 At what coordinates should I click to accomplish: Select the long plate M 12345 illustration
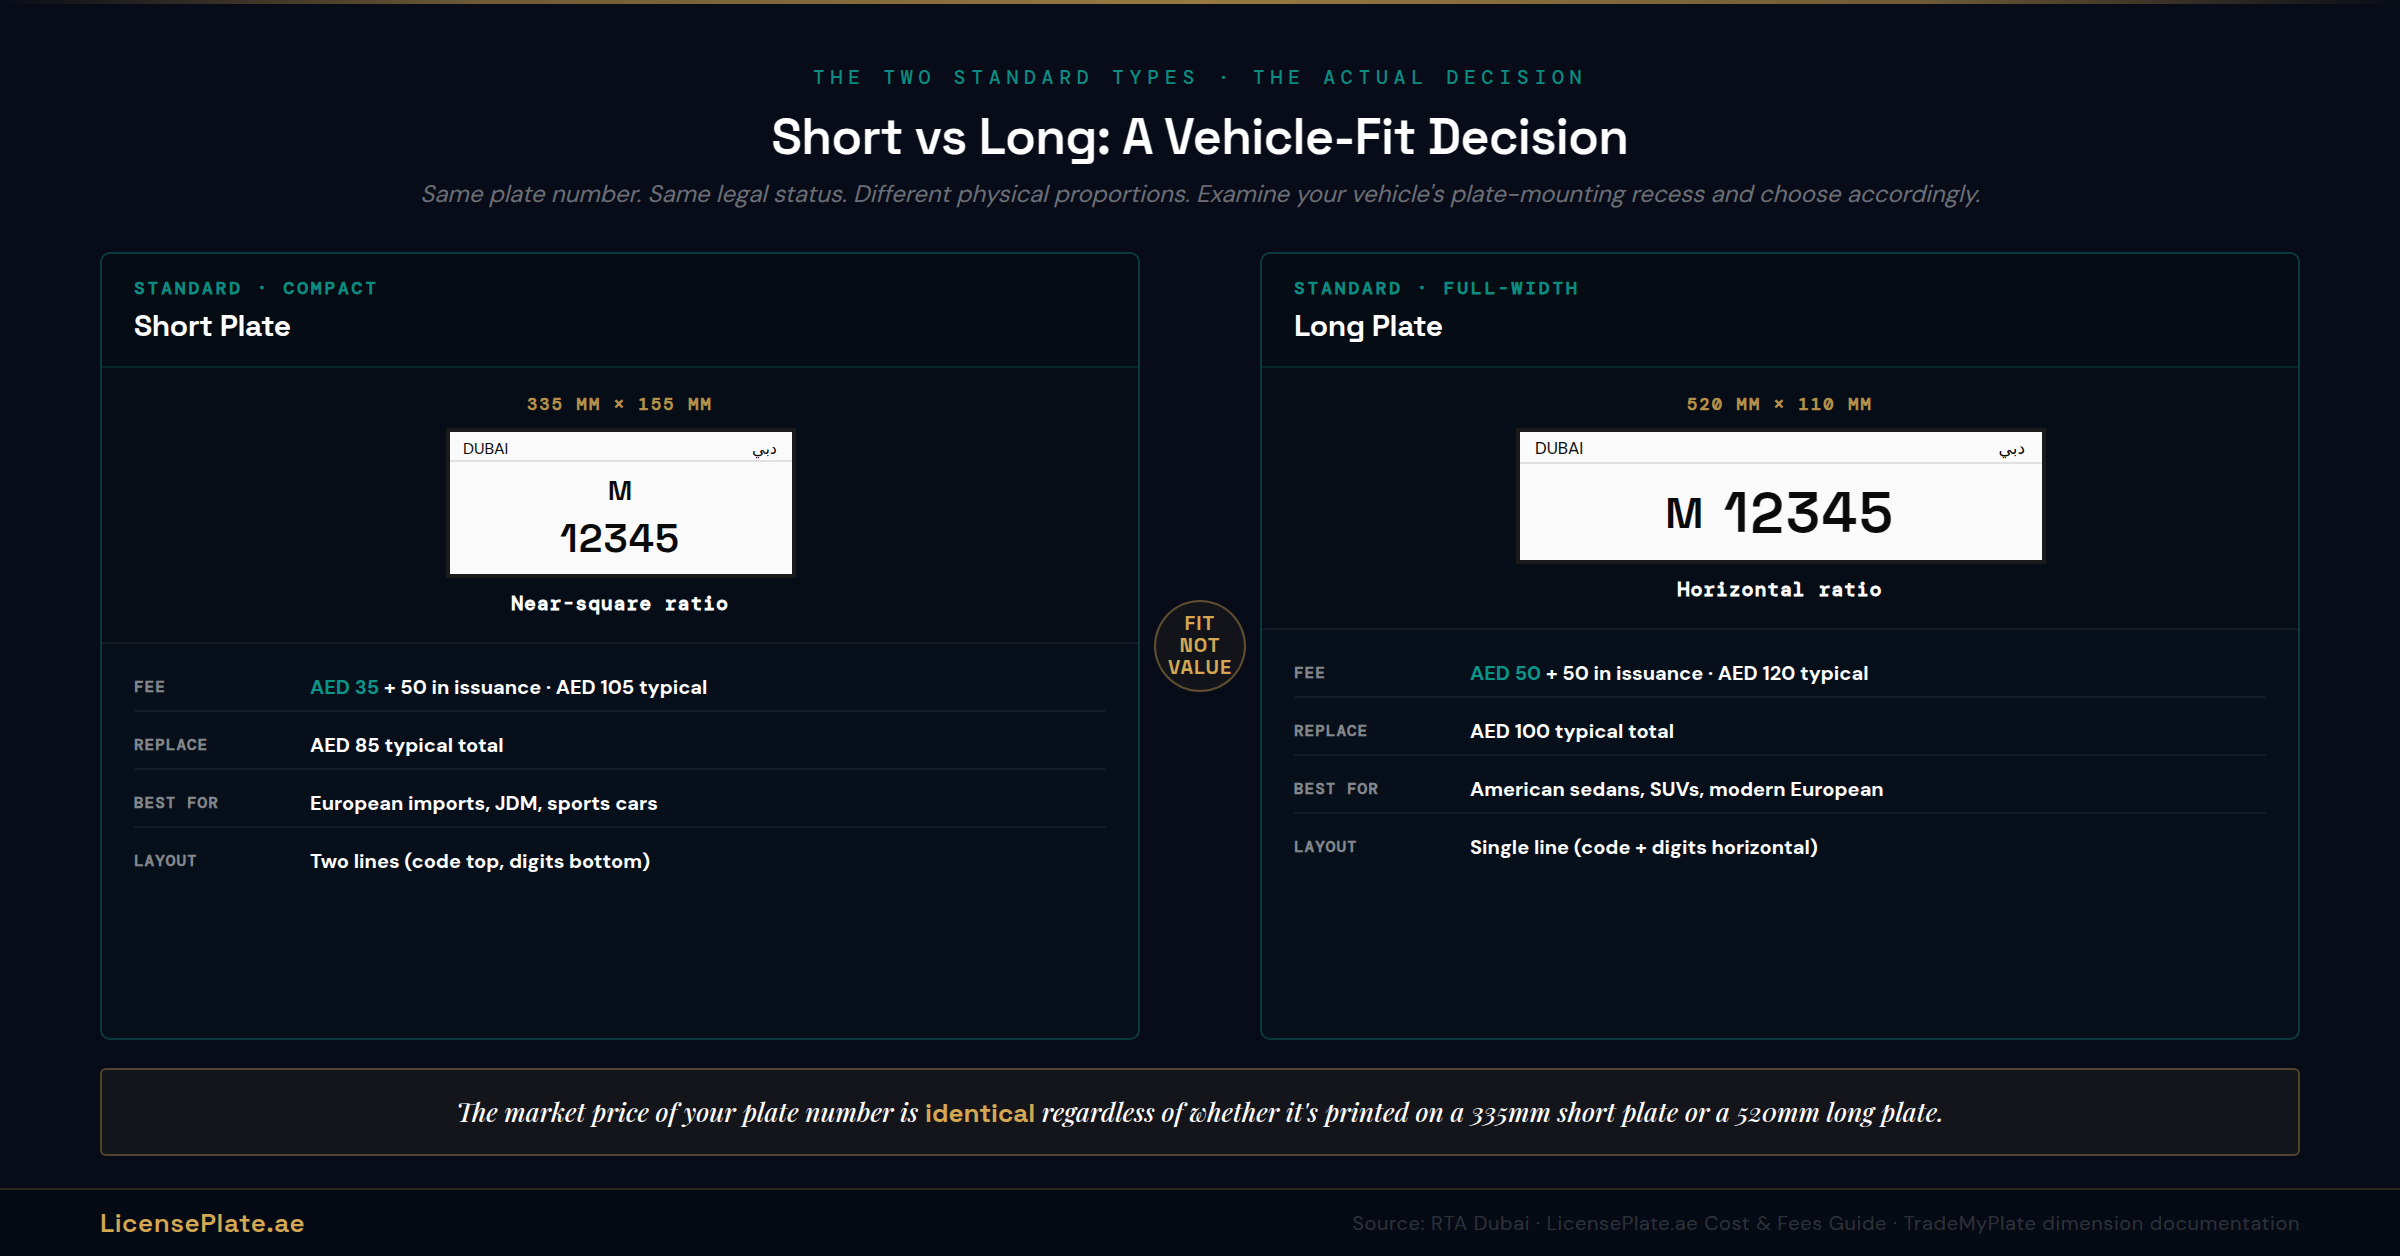click(1780, 496)
